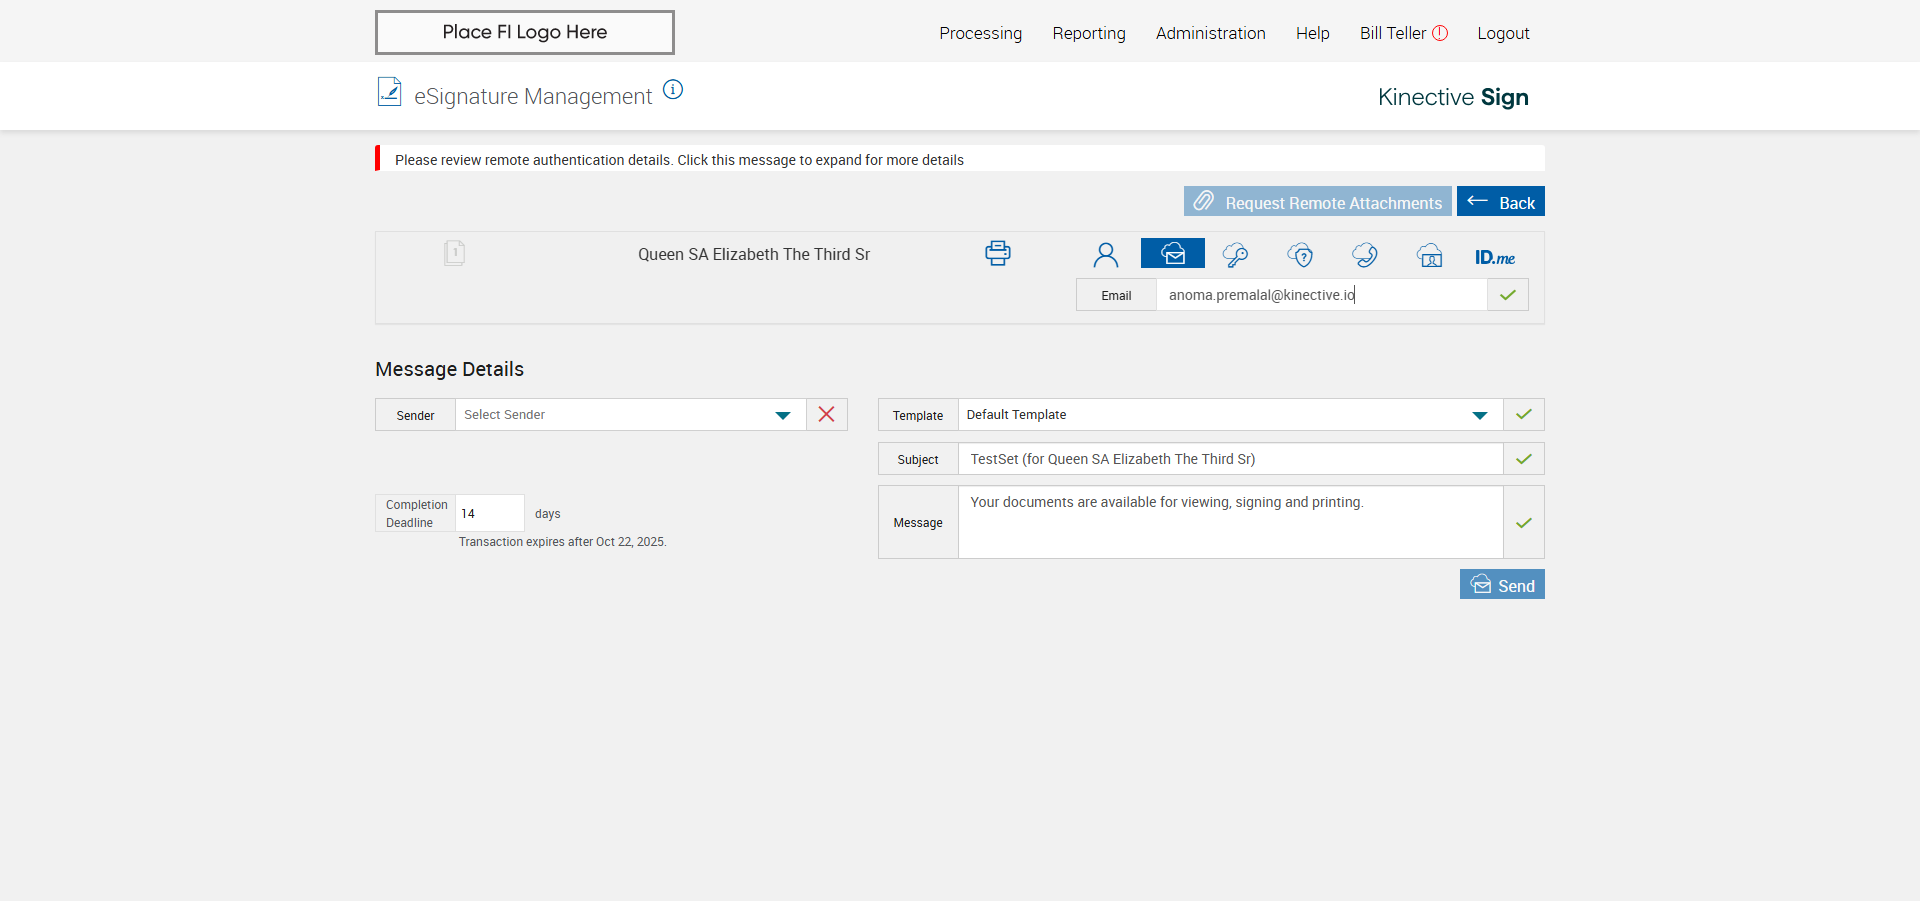Click the Completion Deadline days field
The image size is (1920, 901).
click(x=489, y=513)
